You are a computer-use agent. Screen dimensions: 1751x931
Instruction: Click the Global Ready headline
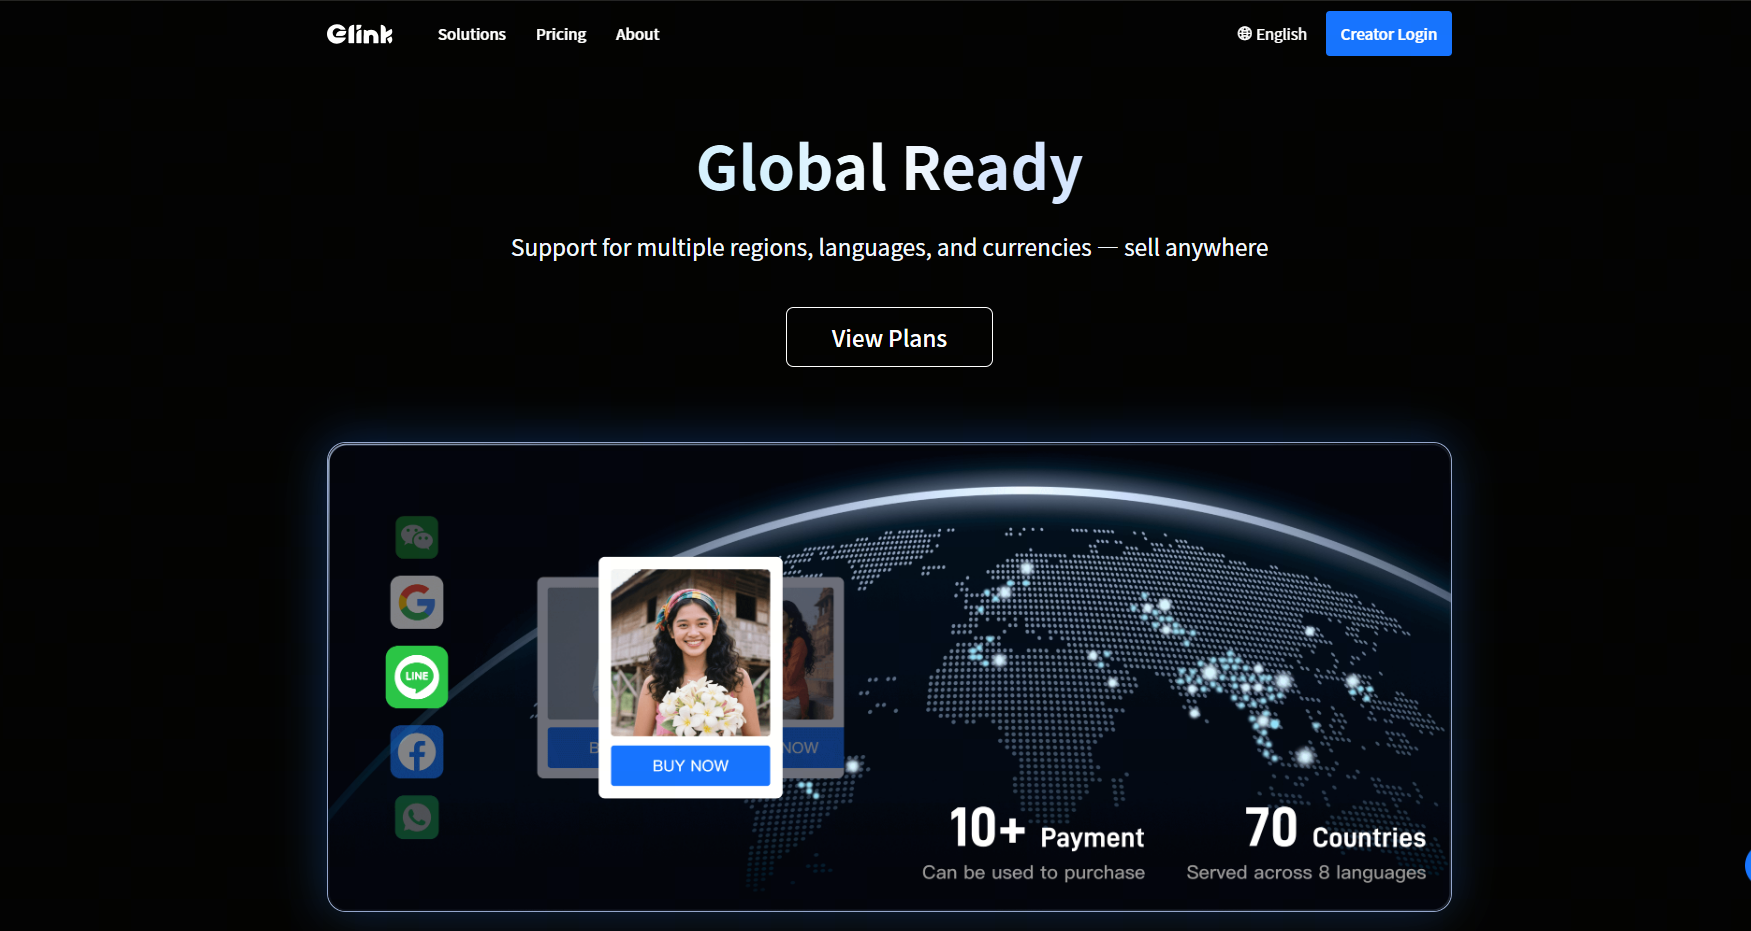click(888, 167)
